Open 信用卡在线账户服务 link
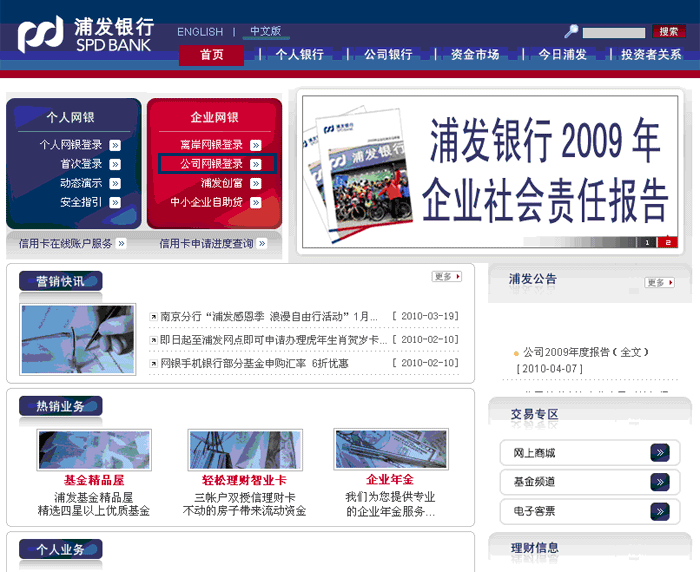700x572 pixels. coord(66,243)
